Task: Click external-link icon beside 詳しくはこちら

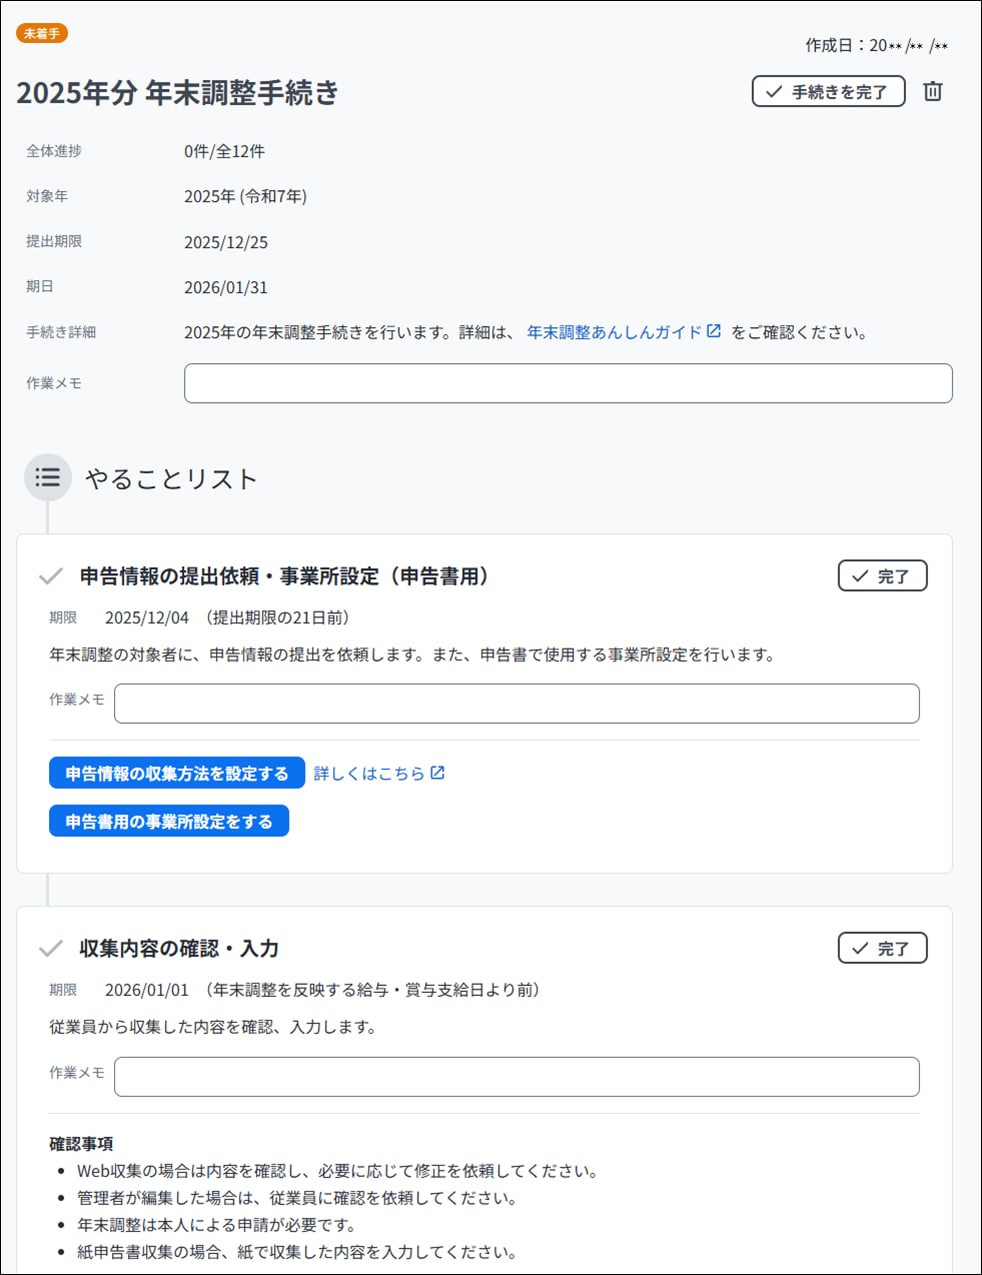Action: coord(438,772)
